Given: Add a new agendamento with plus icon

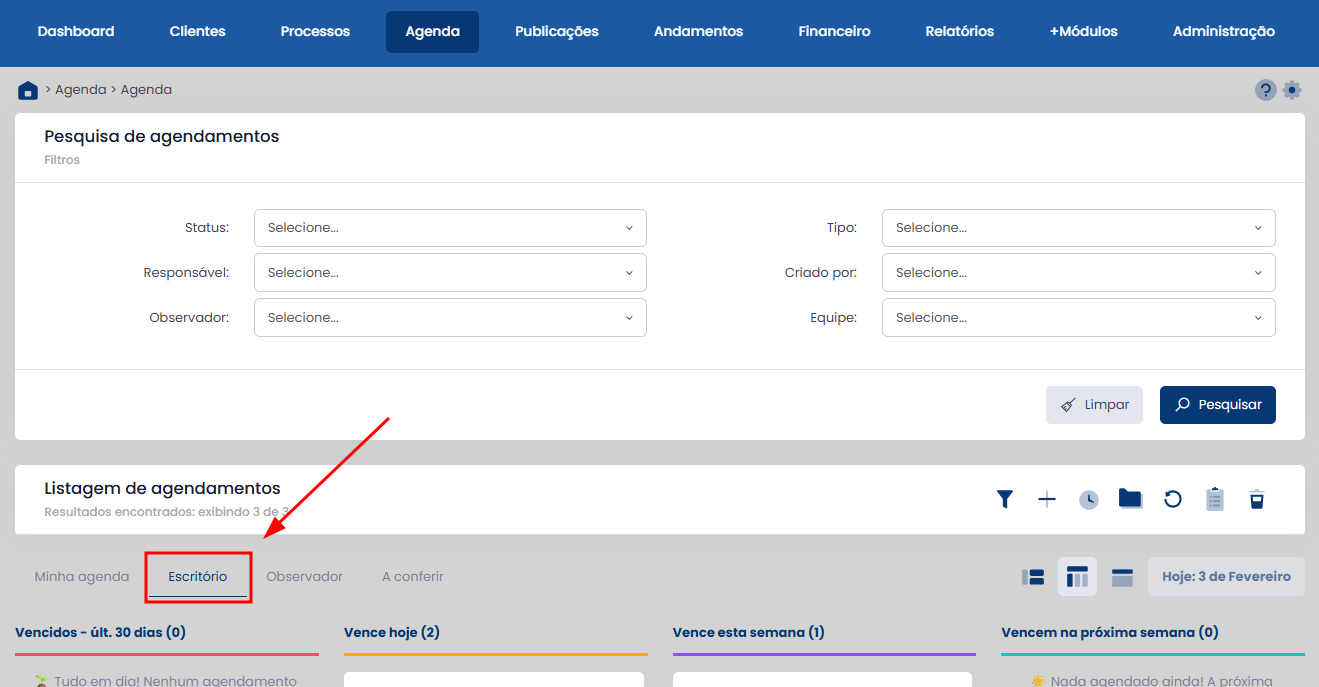Looking at the screenshot, I should pyautogui.click(x=1047, y=499).
